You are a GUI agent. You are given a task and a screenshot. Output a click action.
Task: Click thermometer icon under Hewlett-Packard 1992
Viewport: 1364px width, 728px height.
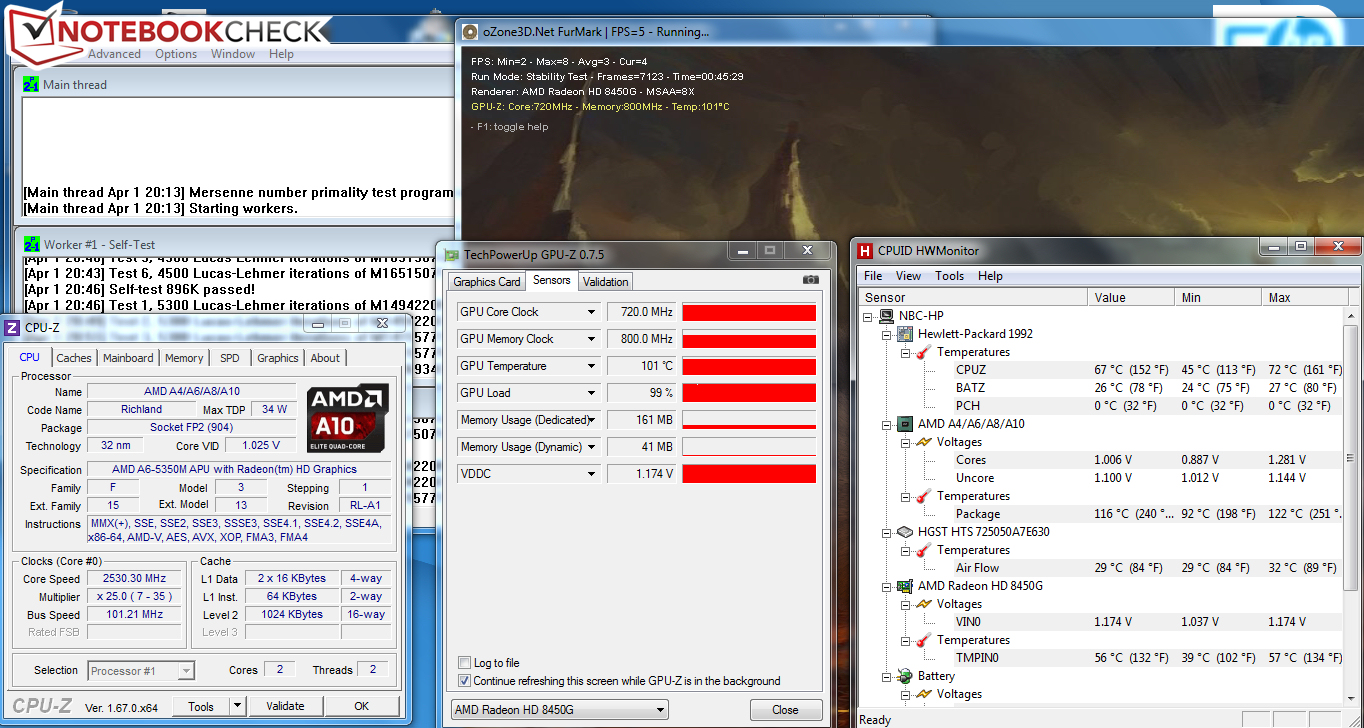[923, 352]
